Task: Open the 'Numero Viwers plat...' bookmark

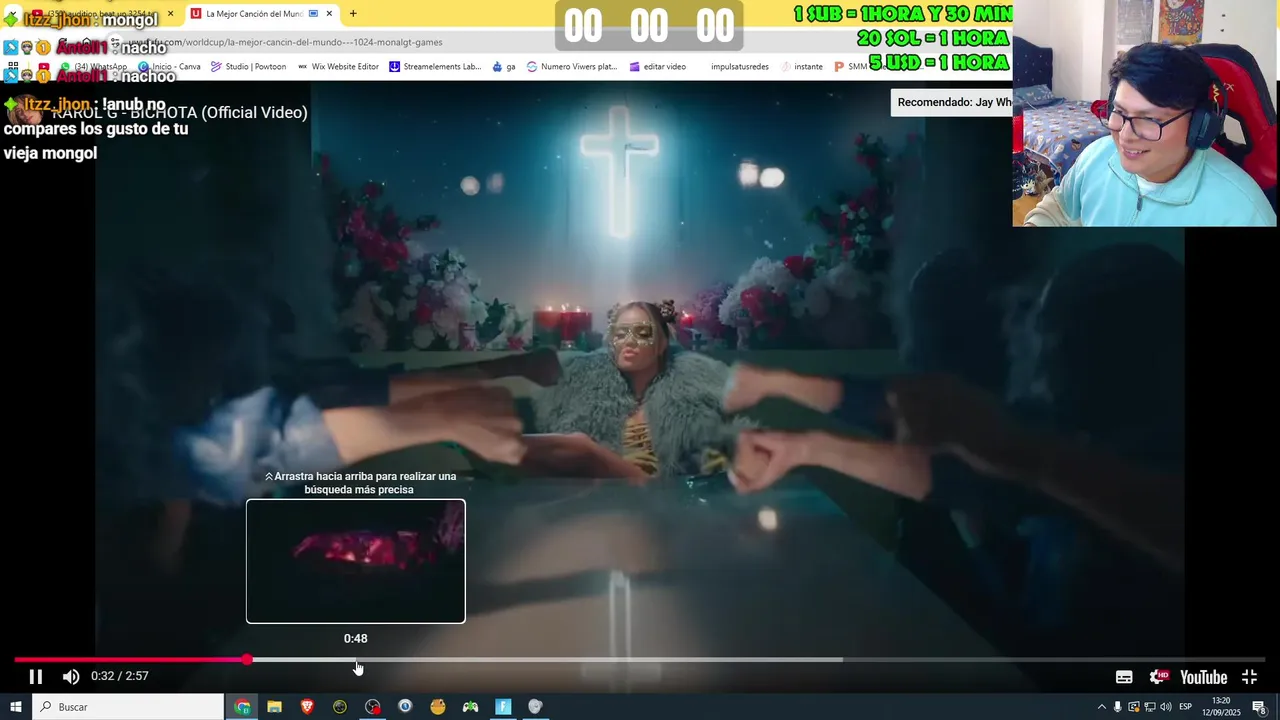Action: (572, 67)
